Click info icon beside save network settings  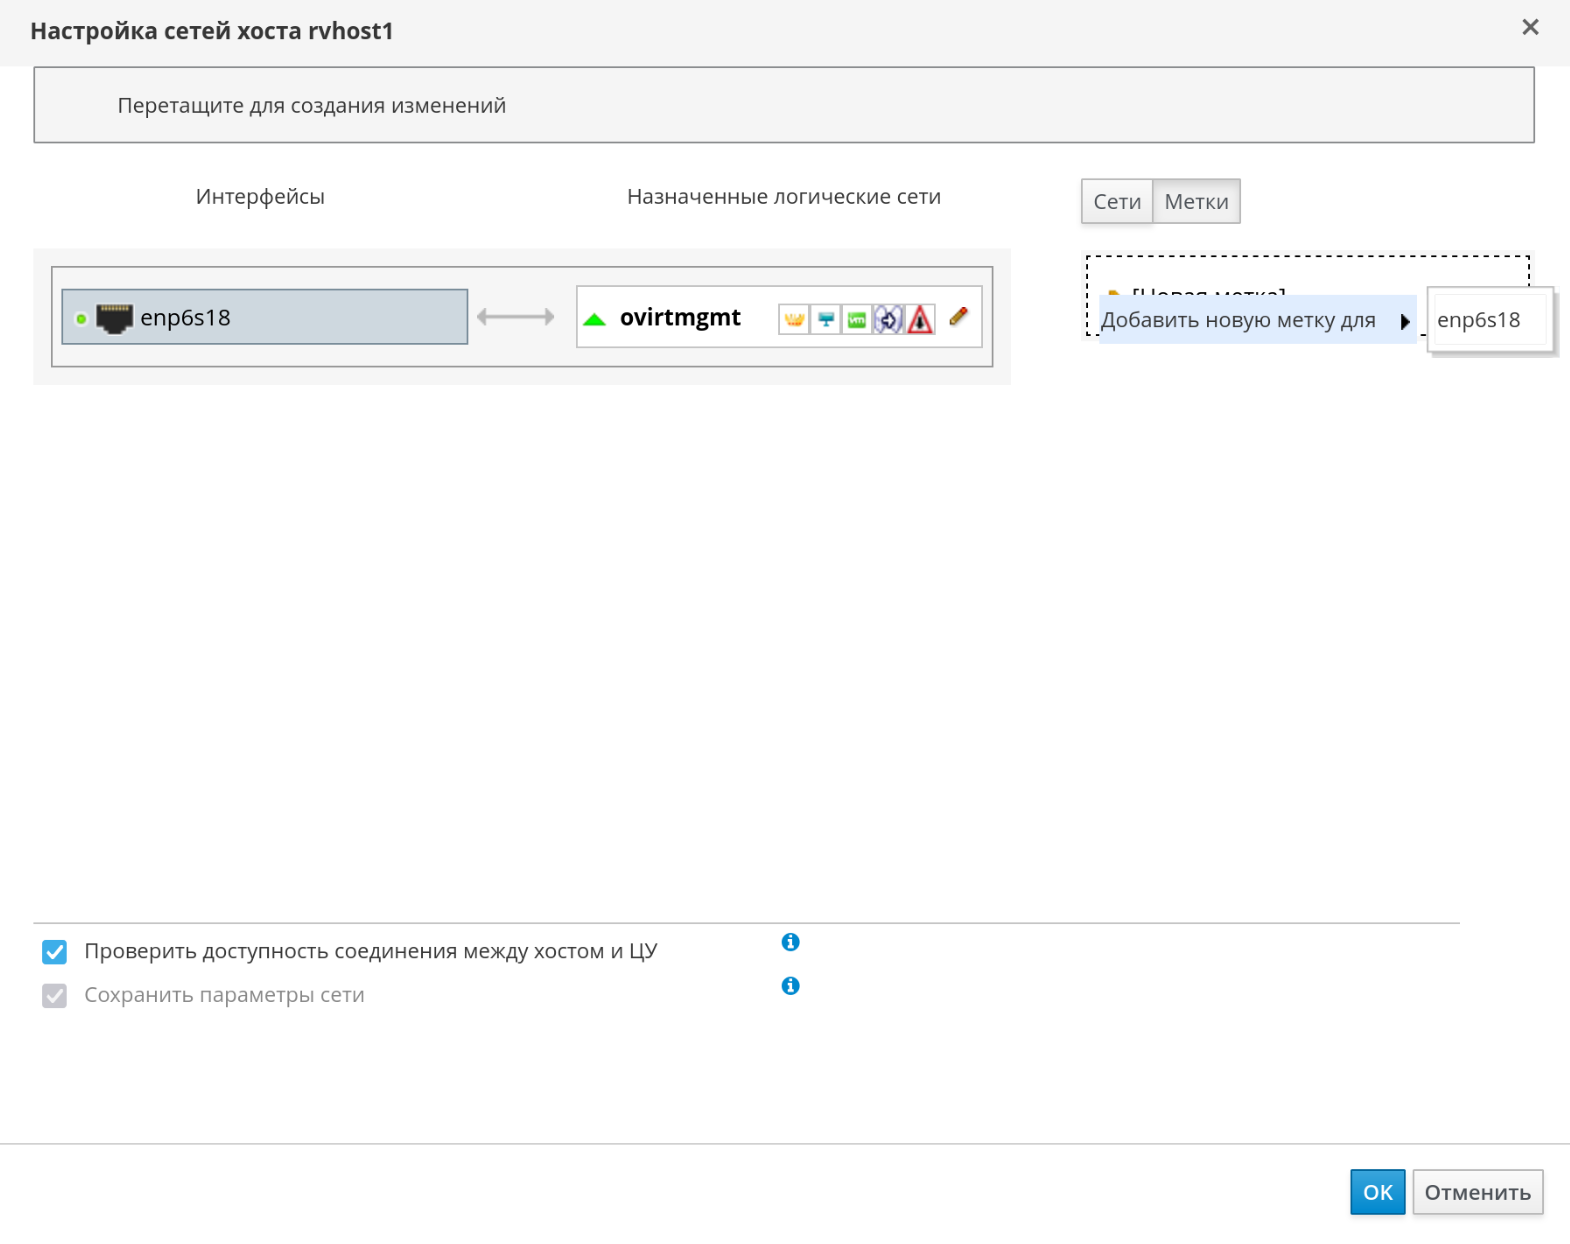tap(790, 986)
